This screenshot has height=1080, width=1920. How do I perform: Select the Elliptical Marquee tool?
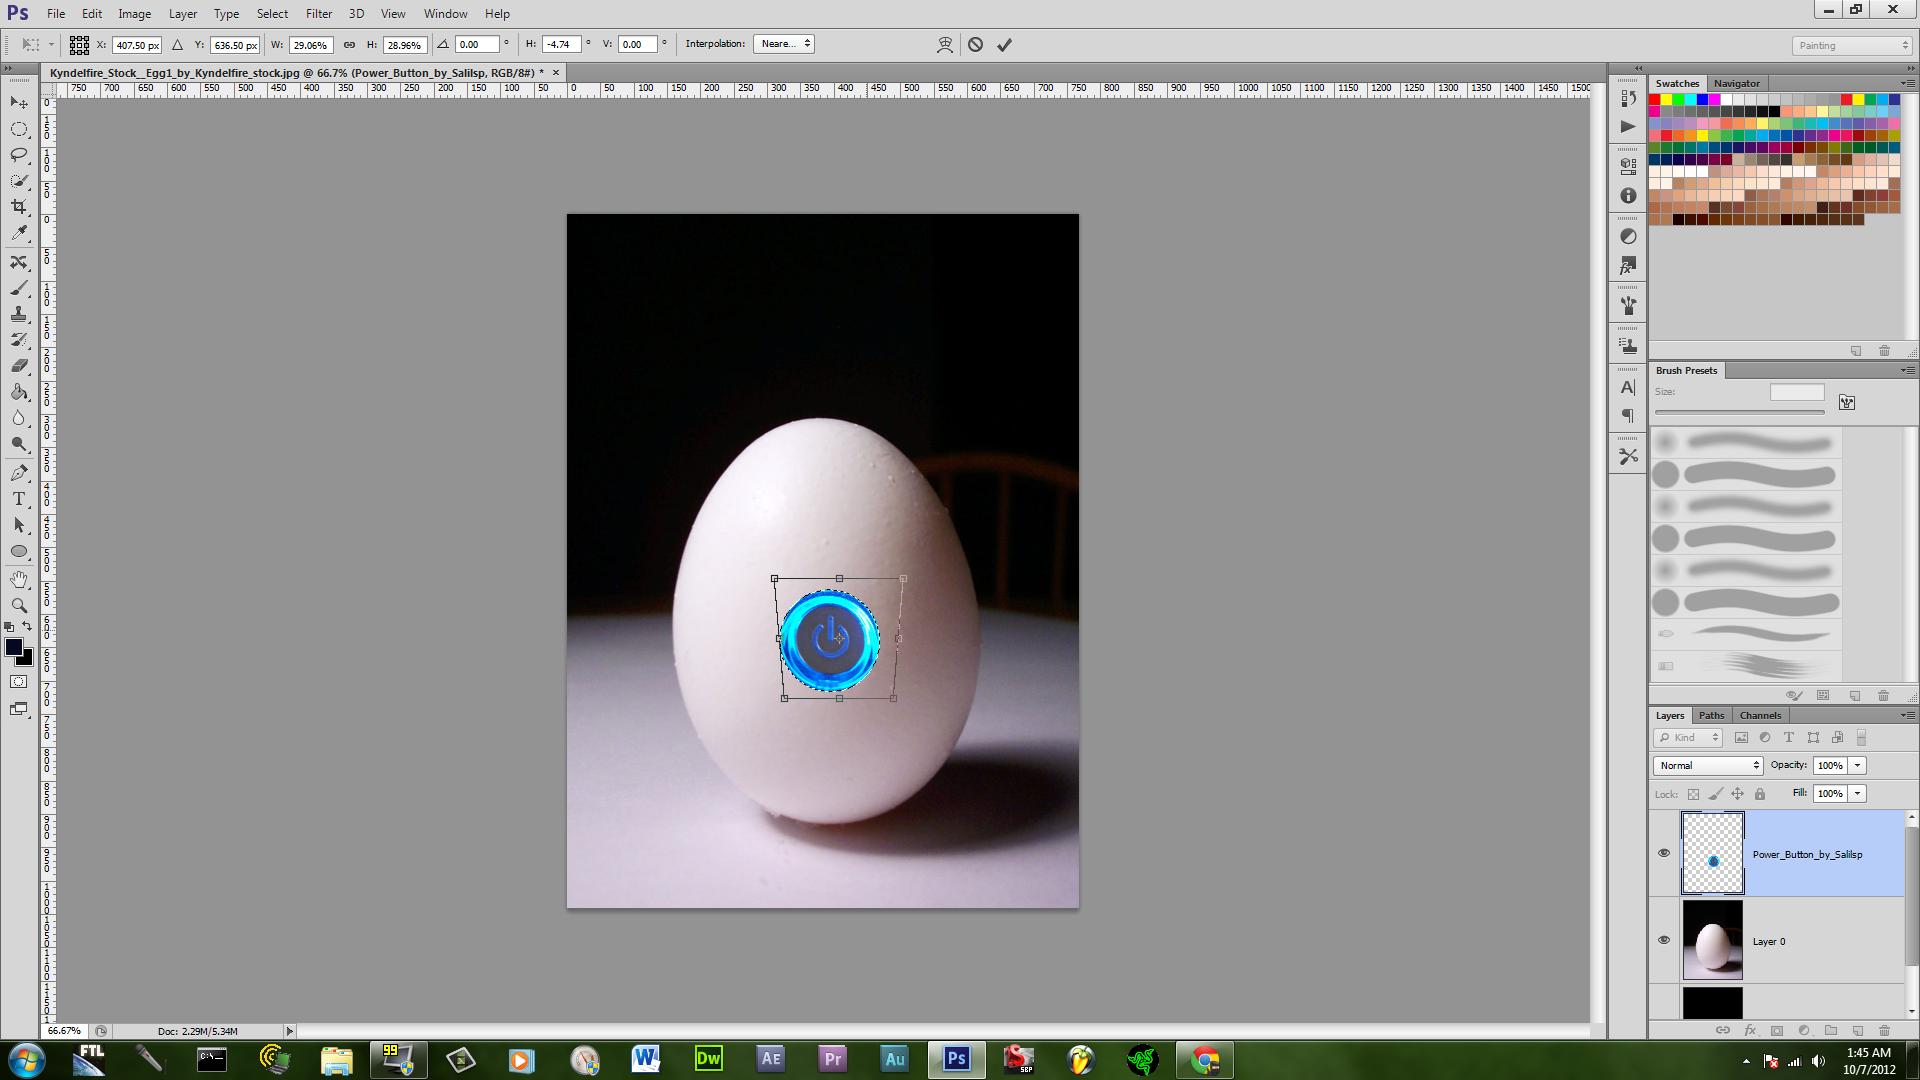(x=19, y=129)
